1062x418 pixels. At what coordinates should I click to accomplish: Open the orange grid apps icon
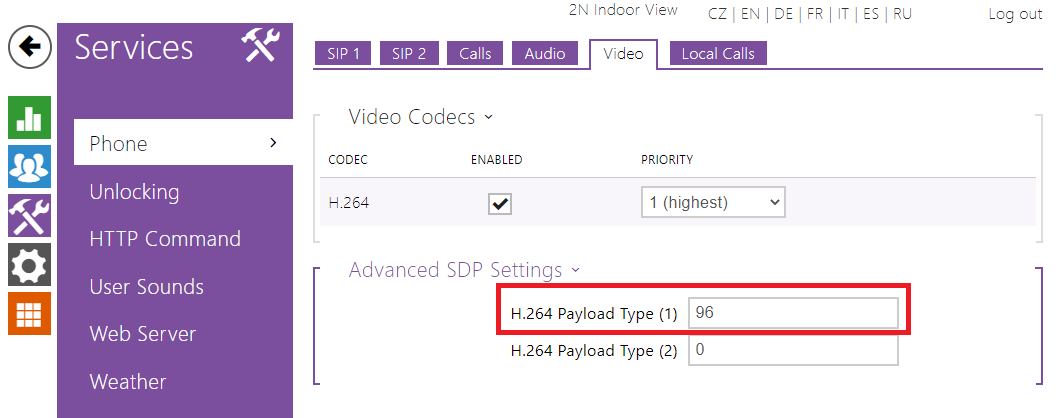pyautogui.click(x=29, y=314)
